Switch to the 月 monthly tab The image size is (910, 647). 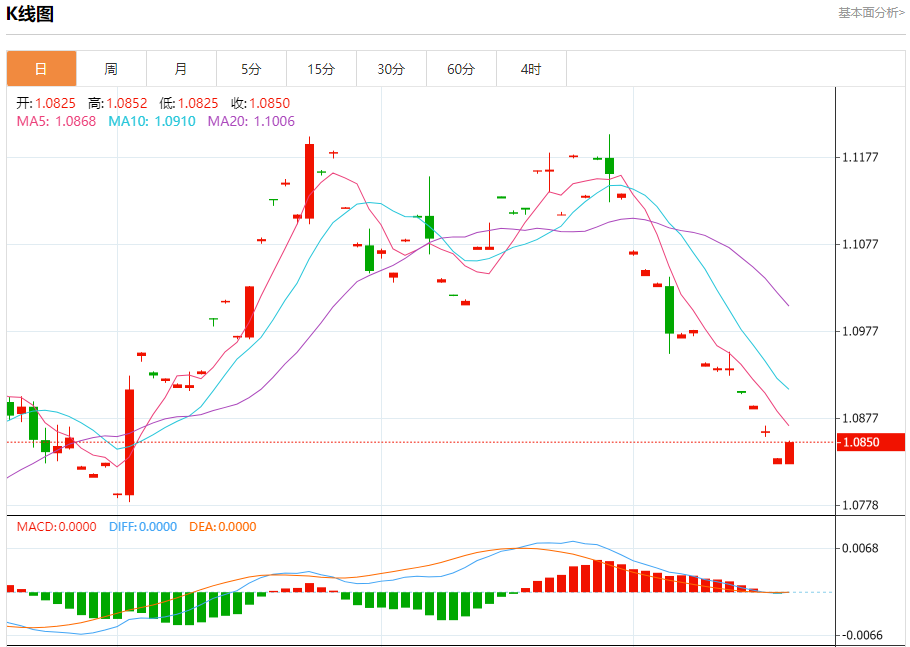[x=181, y=69]
